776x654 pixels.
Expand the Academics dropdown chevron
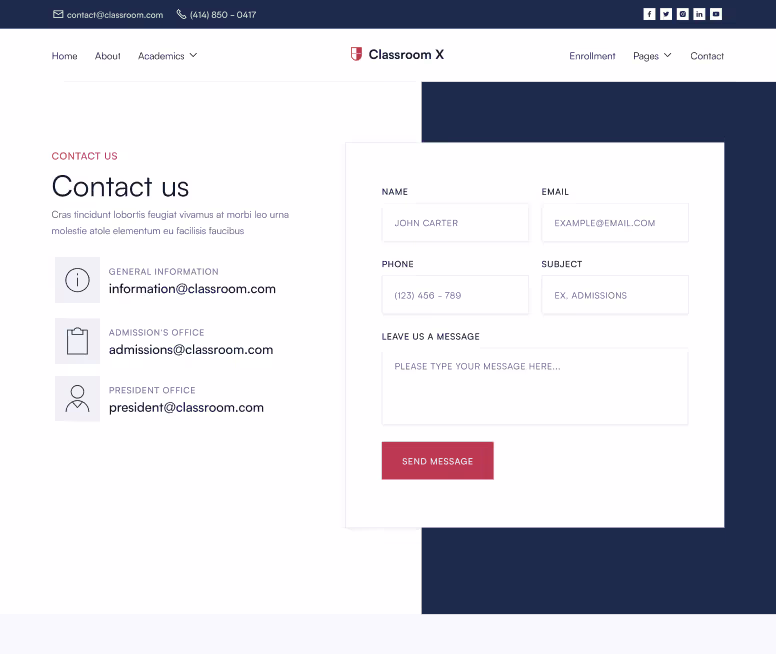pos(194,55)
